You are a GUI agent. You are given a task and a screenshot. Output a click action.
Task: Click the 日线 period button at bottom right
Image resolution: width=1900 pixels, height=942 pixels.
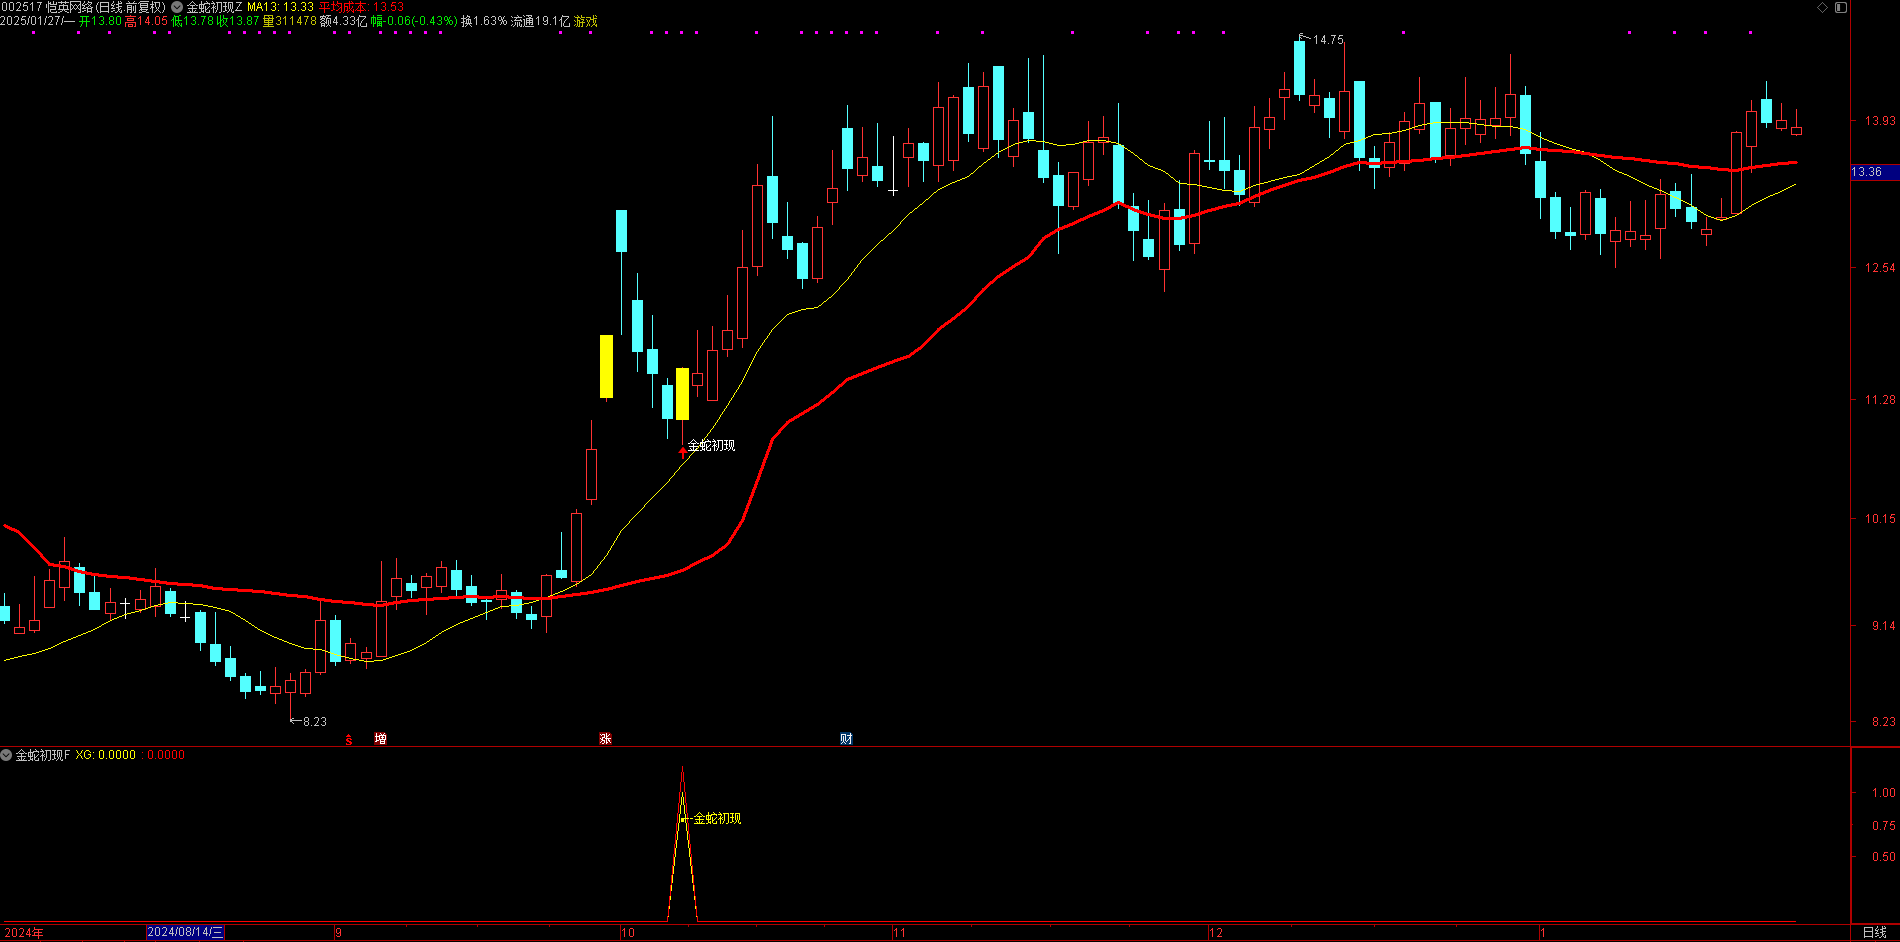1875,933
